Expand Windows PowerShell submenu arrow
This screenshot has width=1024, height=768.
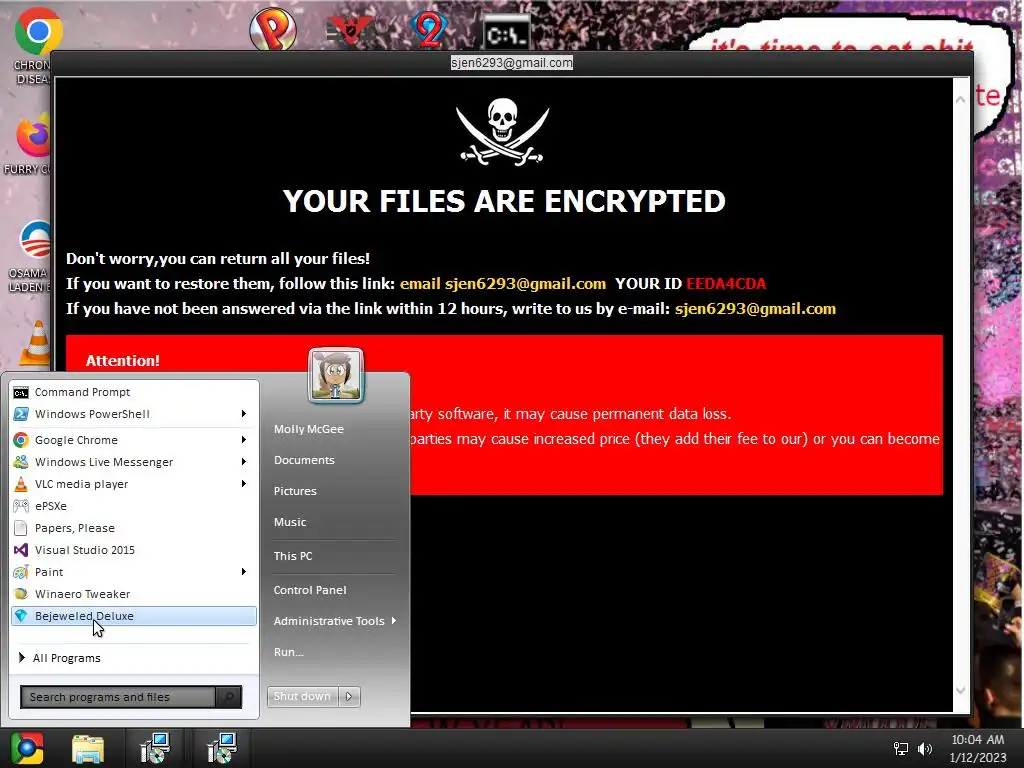coord(244,414)
